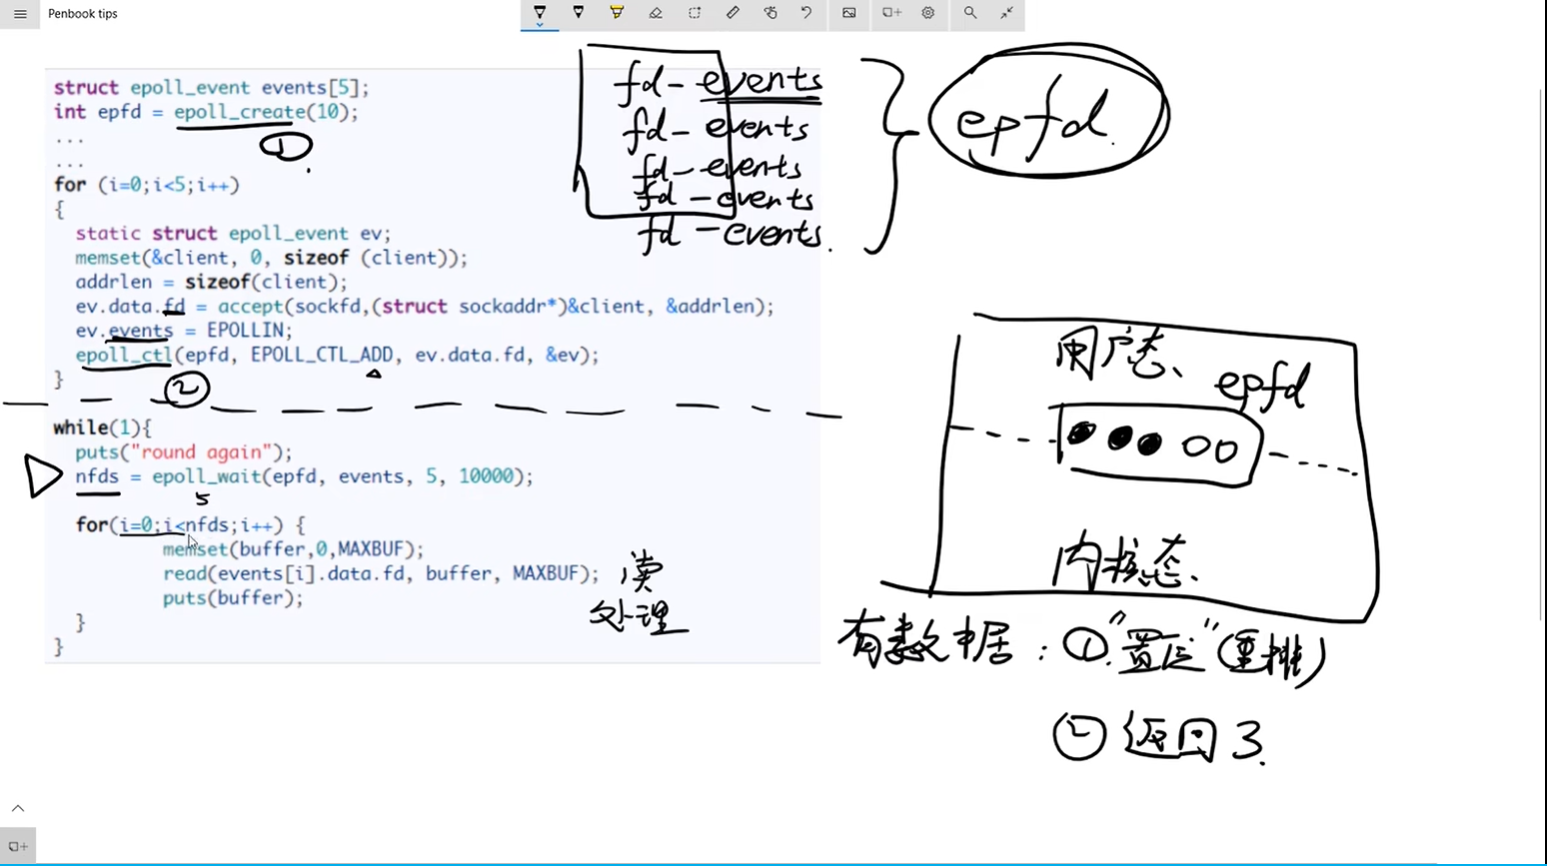This screenshot has height=866, width=1547.
Task: Add a page from the top toolbar
Action: click(891, 13)
